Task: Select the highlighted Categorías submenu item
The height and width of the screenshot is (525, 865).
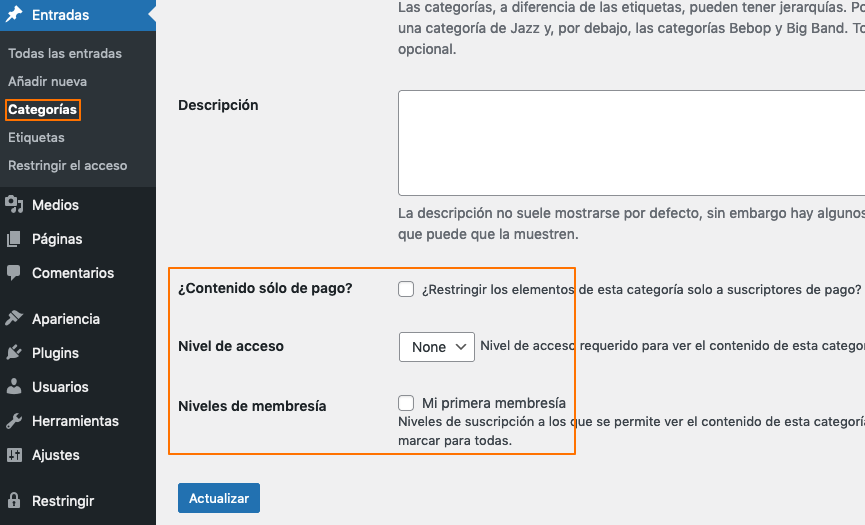Action: pyautogui.click(x=42, y=109)
